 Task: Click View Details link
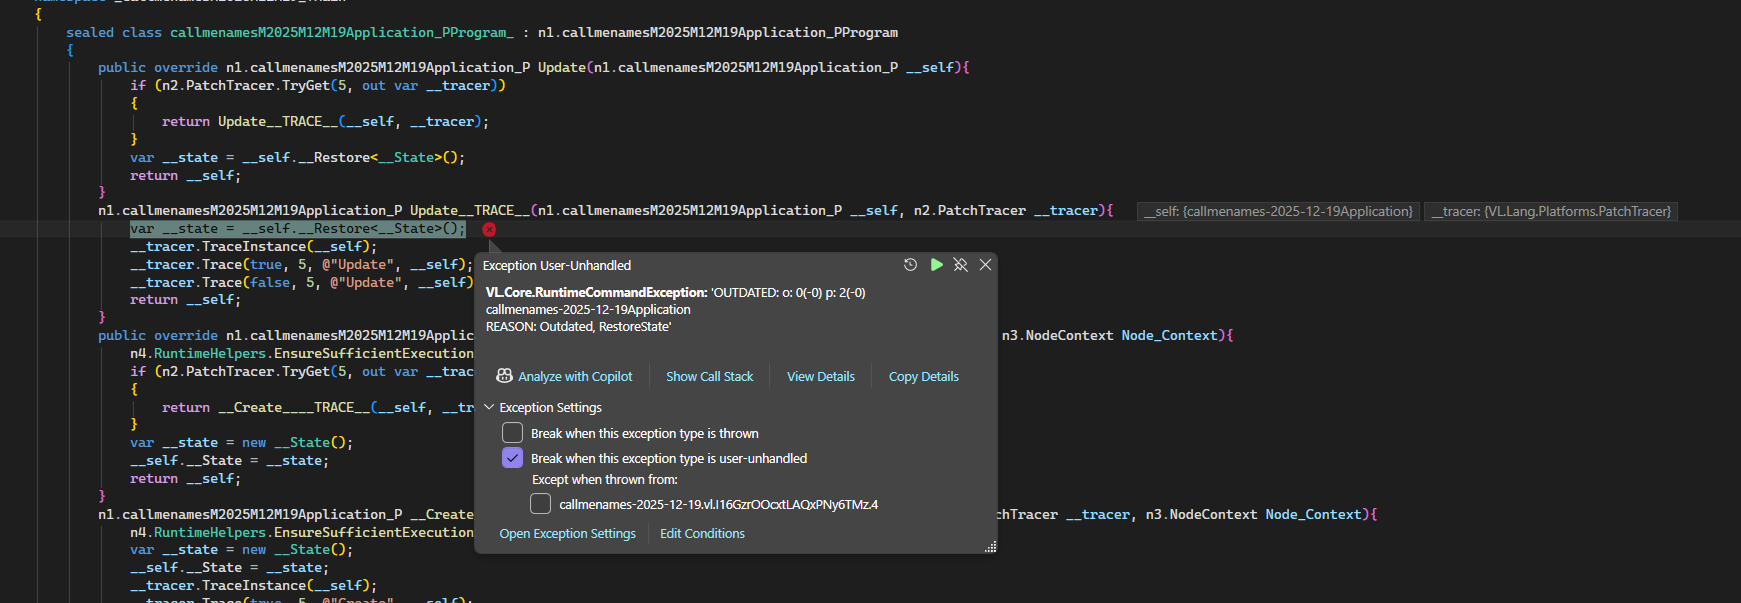[820, 377]
